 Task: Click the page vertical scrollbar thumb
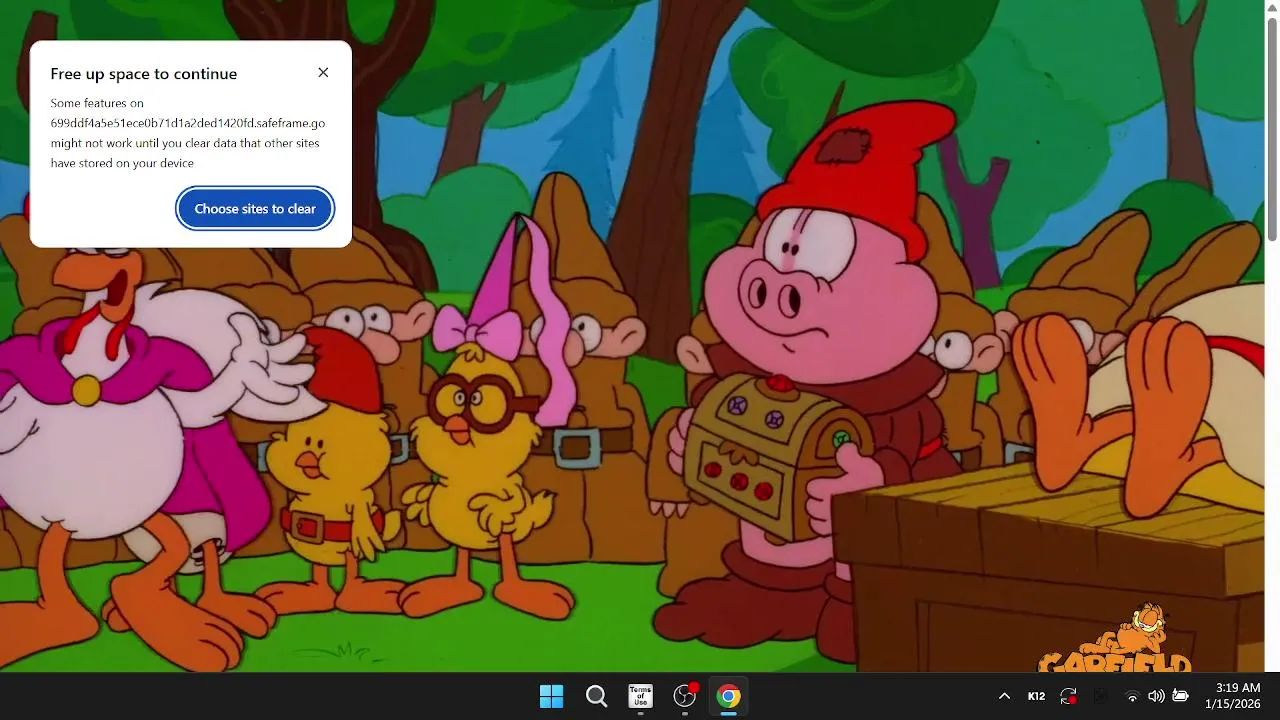coord(1272,127)
